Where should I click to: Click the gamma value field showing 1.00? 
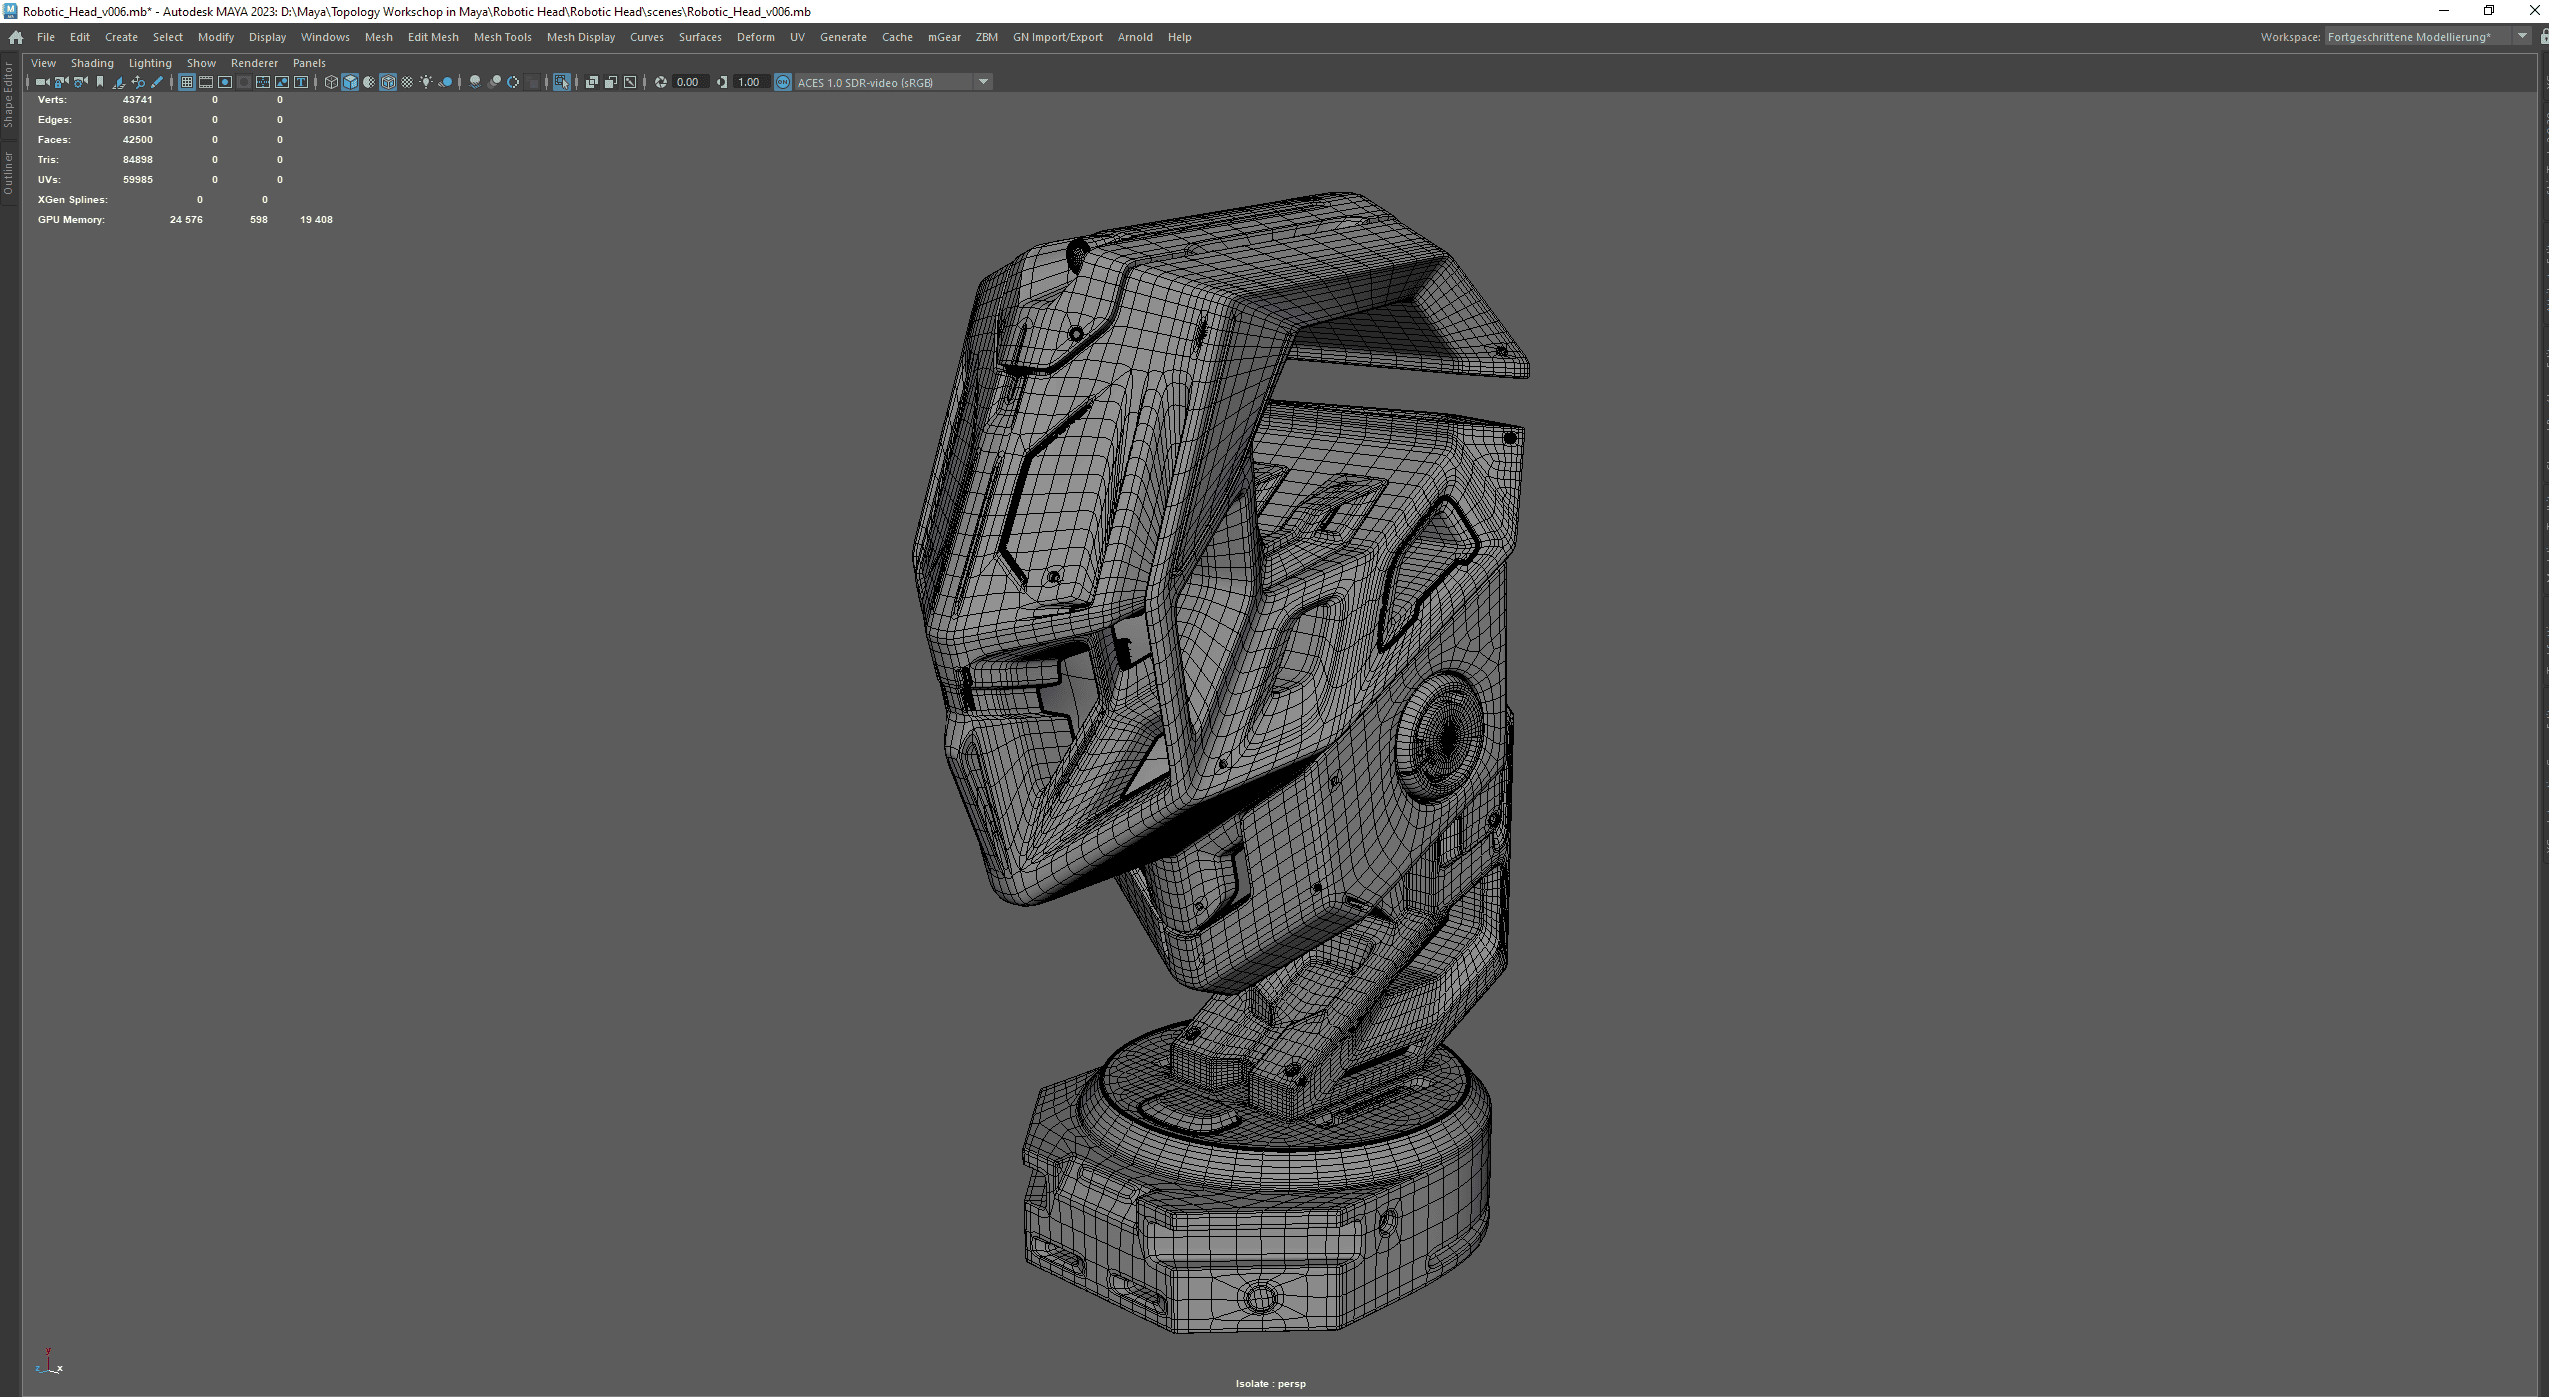(749, 82)
